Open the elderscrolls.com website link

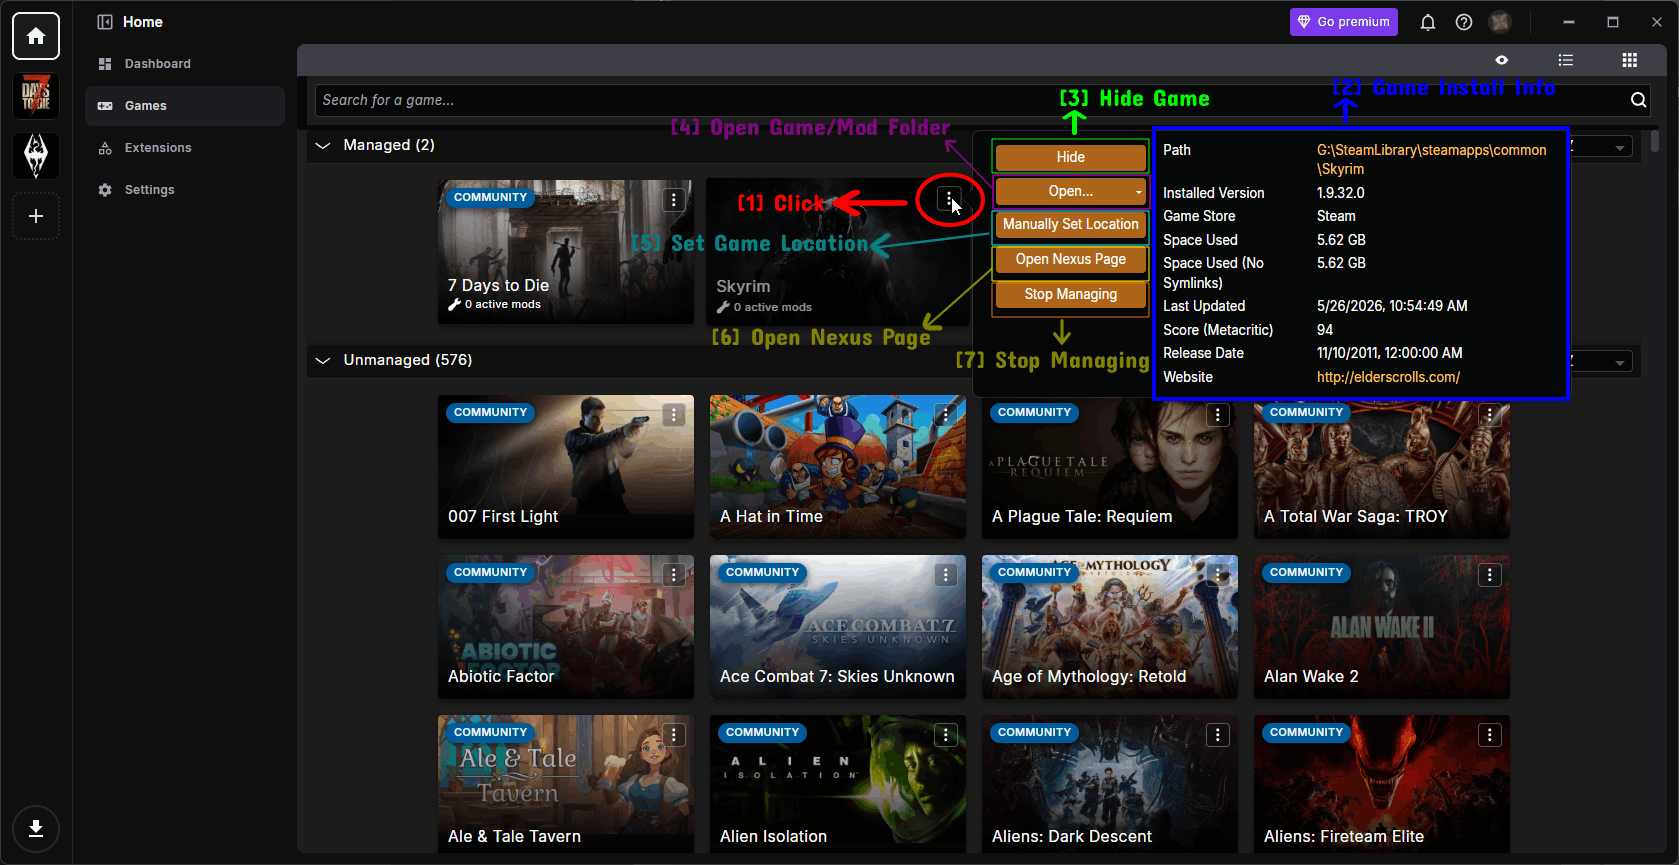point(1388,377)
